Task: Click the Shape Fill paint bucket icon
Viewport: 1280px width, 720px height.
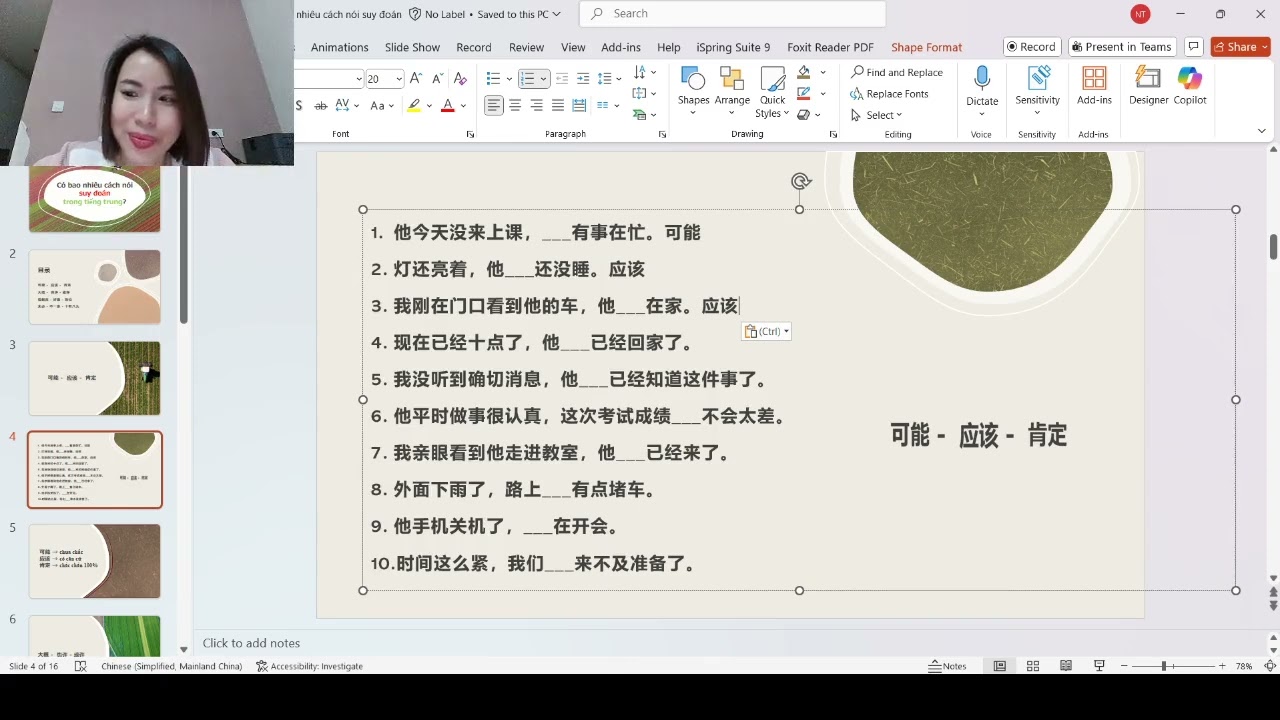Action: 804,73
